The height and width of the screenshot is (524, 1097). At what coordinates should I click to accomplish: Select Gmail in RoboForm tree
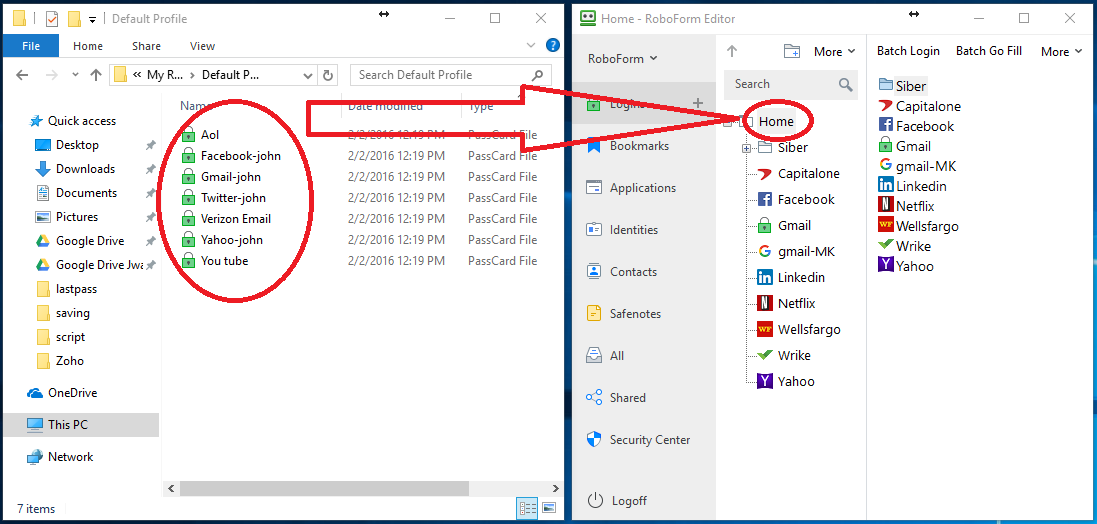[x=784, y=225]
